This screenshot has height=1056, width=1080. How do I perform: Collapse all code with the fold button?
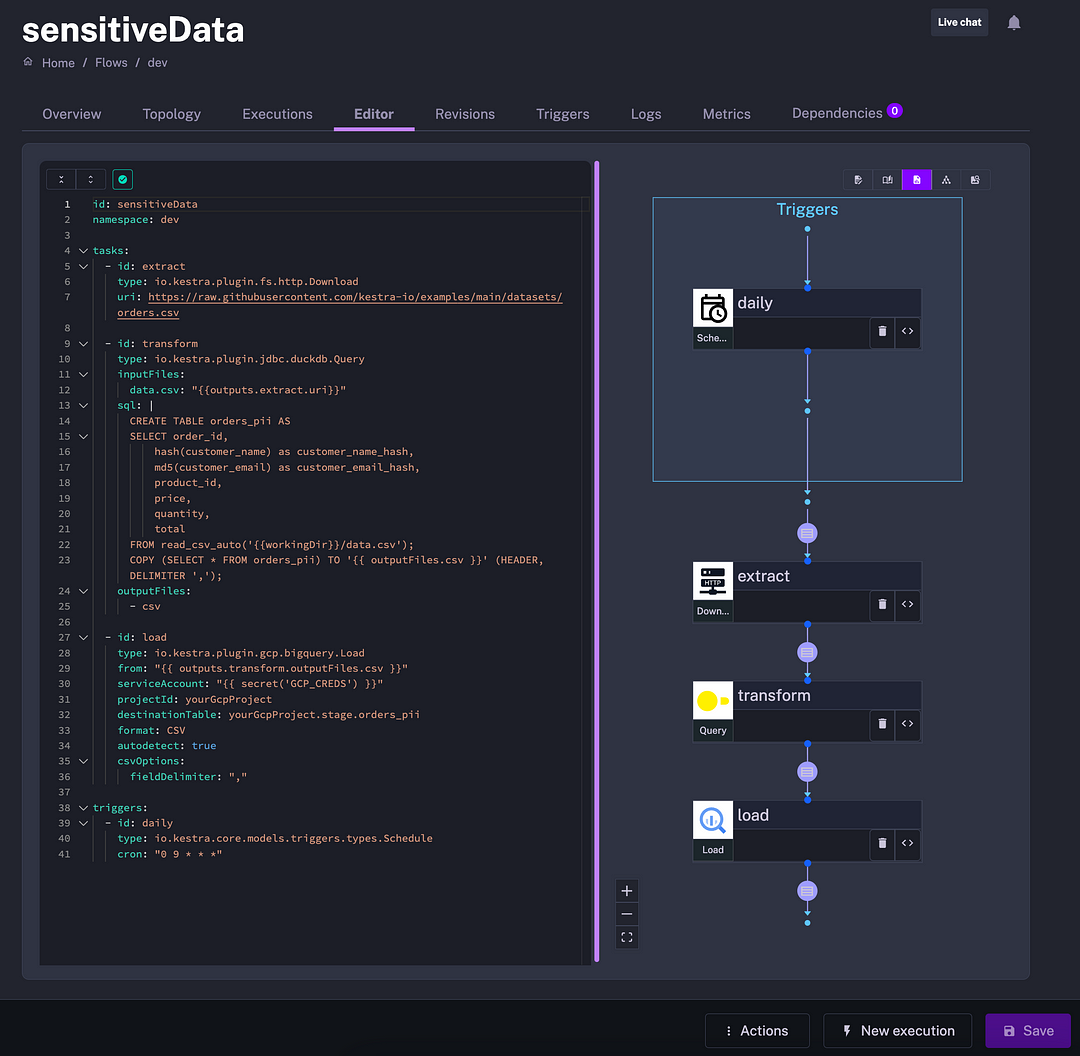pos(61,180)
